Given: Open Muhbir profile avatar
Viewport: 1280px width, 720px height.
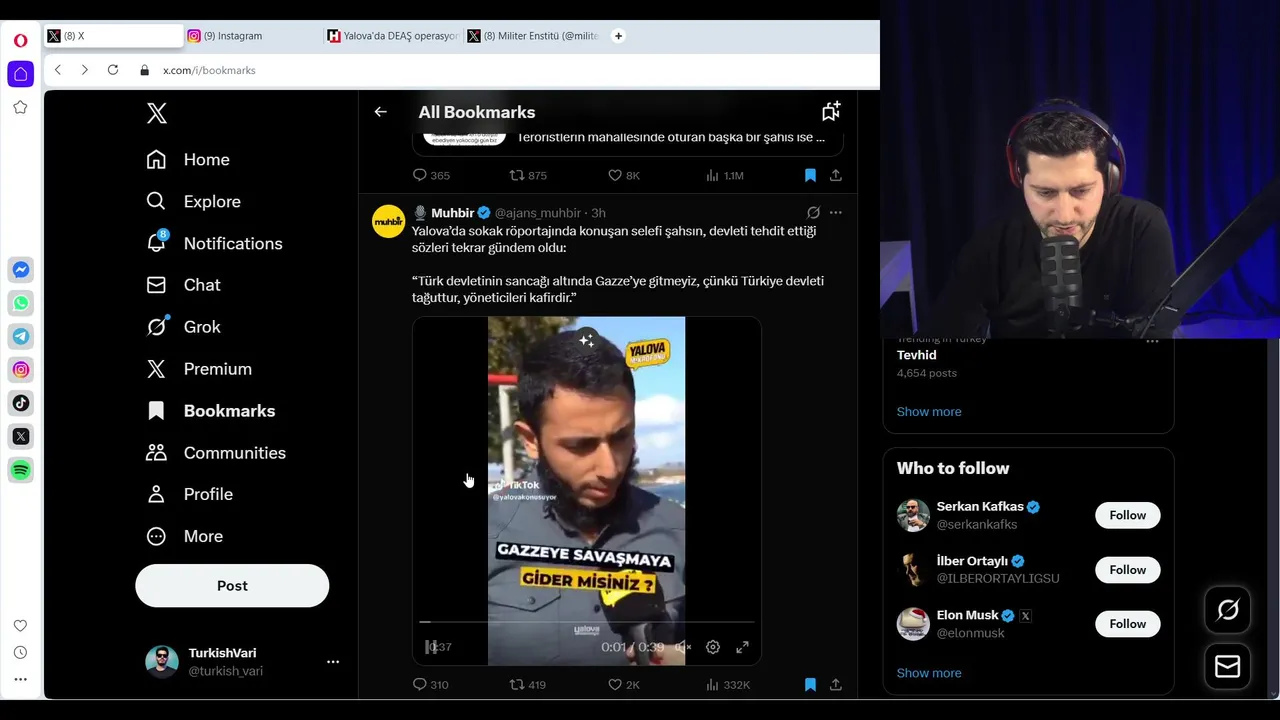Looking at the screenshot, I should pos(389,222).
